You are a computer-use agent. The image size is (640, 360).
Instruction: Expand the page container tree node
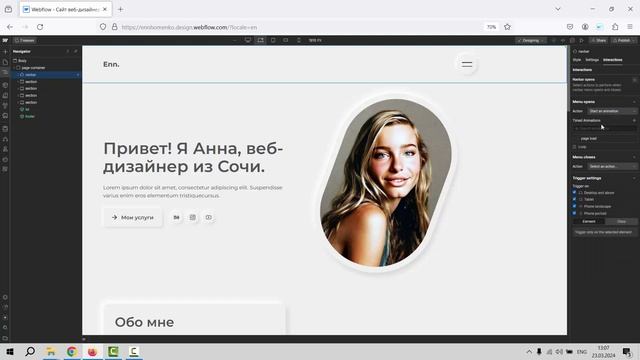14,68
